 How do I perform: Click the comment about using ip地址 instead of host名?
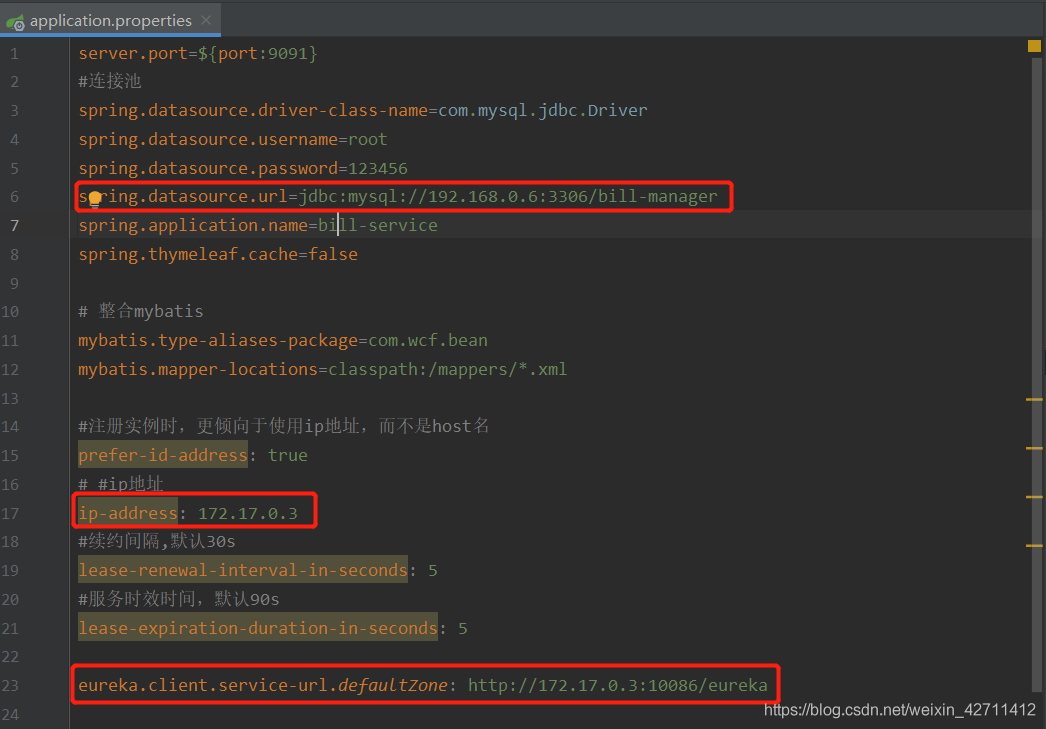pyautogui.click(x=284, y=426)
